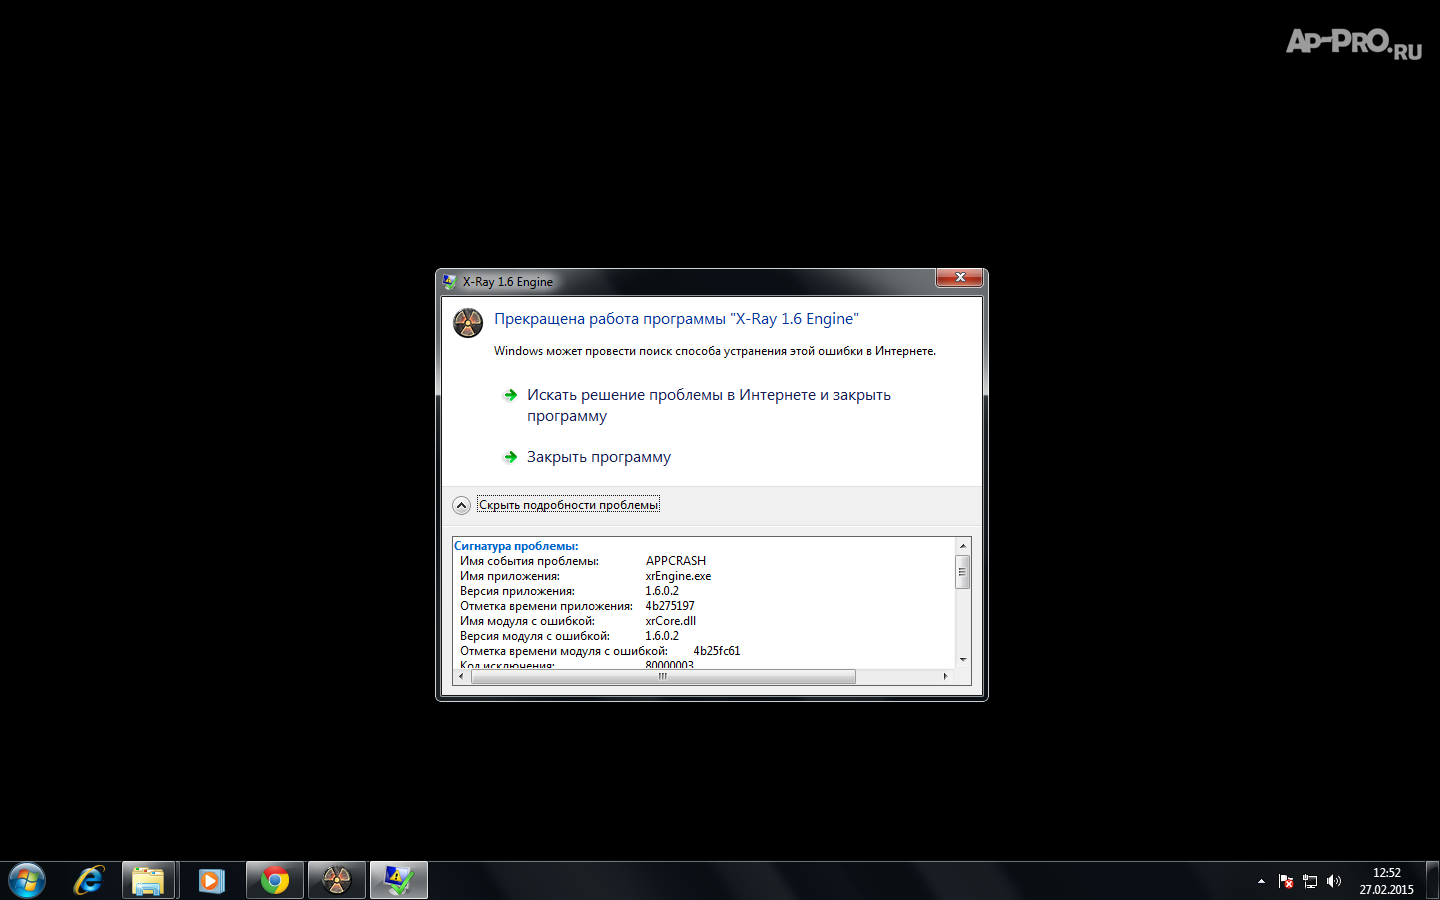Click the 'Имя события проблемы:' label
The height and width of the screenshot is (900, 1440).
(529, 561)
